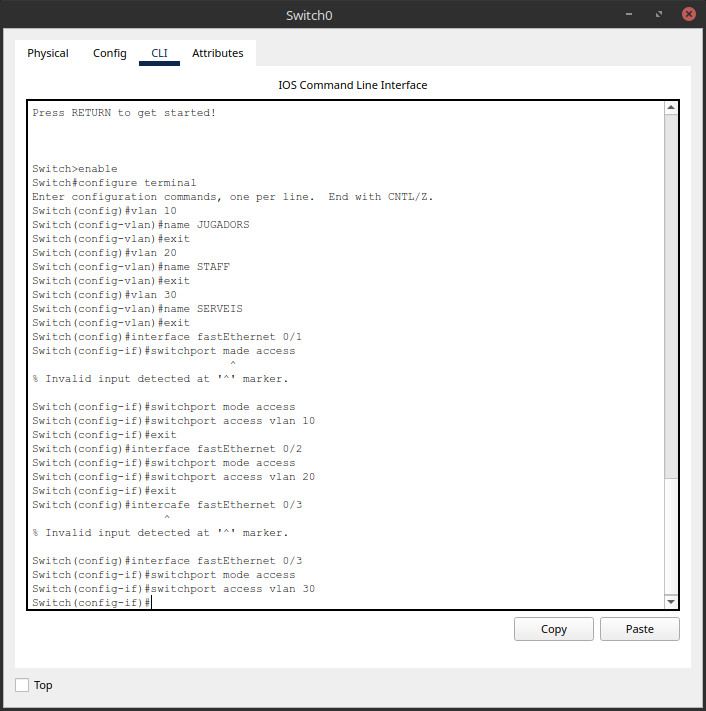Click the 'Press RETURN to get started!' line
This screenshot has width=706, height=711.
click(x=124, y=113)
